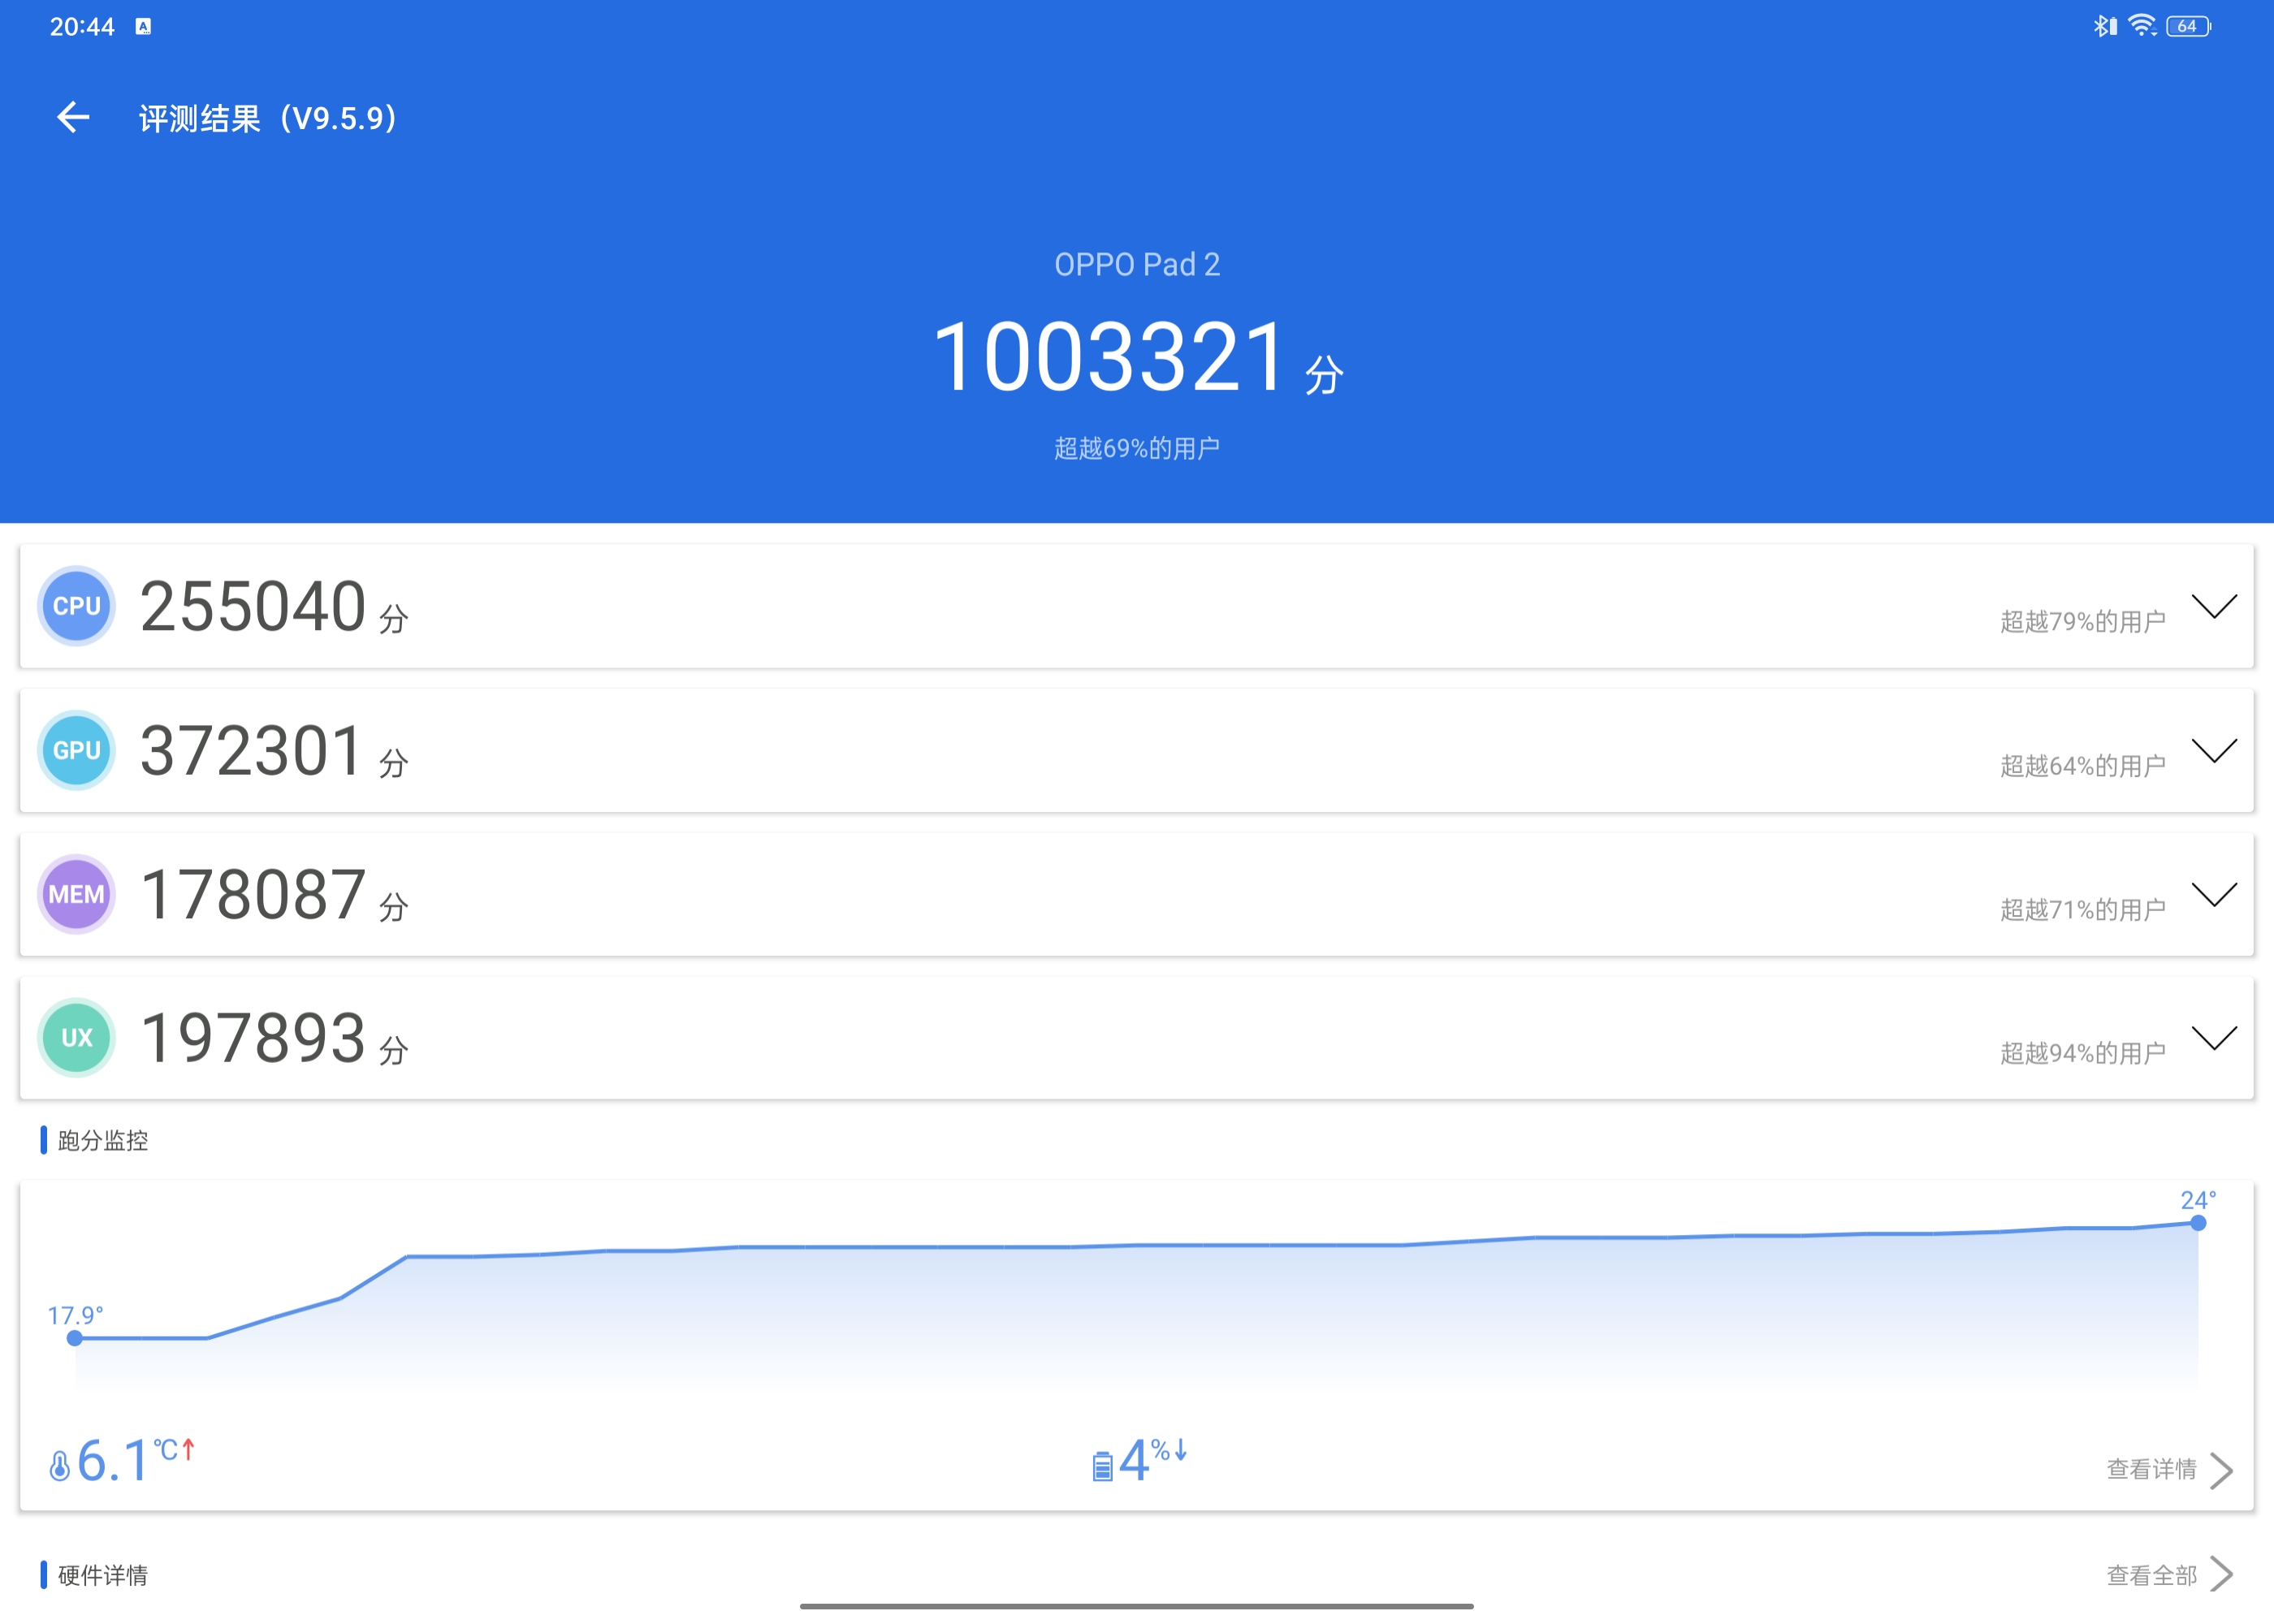Tap the battery drop icon
Screen dimensions: 2274x1624
[1102, 1466]
